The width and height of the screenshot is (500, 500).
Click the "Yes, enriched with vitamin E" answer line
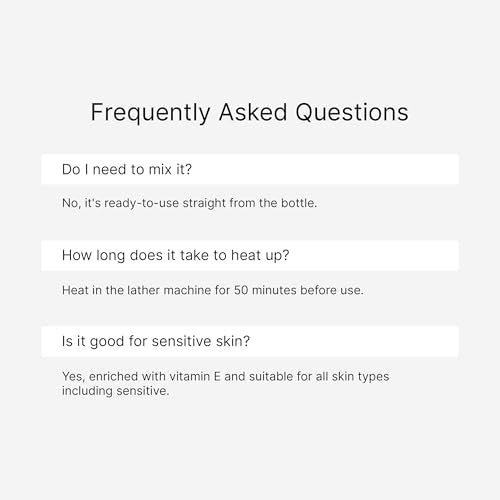[x=225, y=377]
